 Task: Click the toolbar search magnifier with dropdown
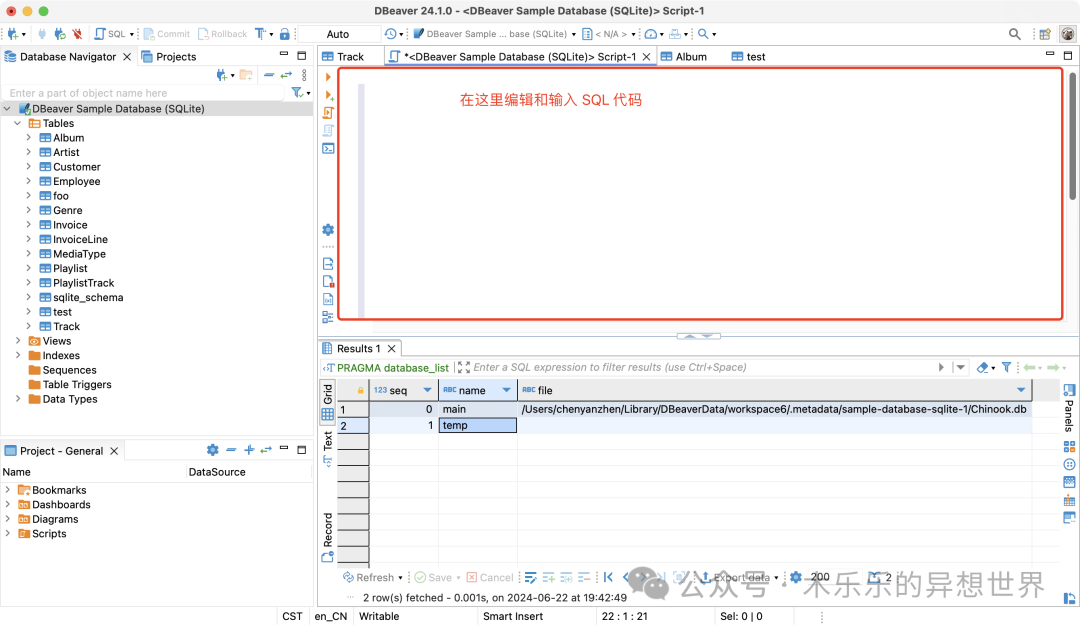point(703,34)
